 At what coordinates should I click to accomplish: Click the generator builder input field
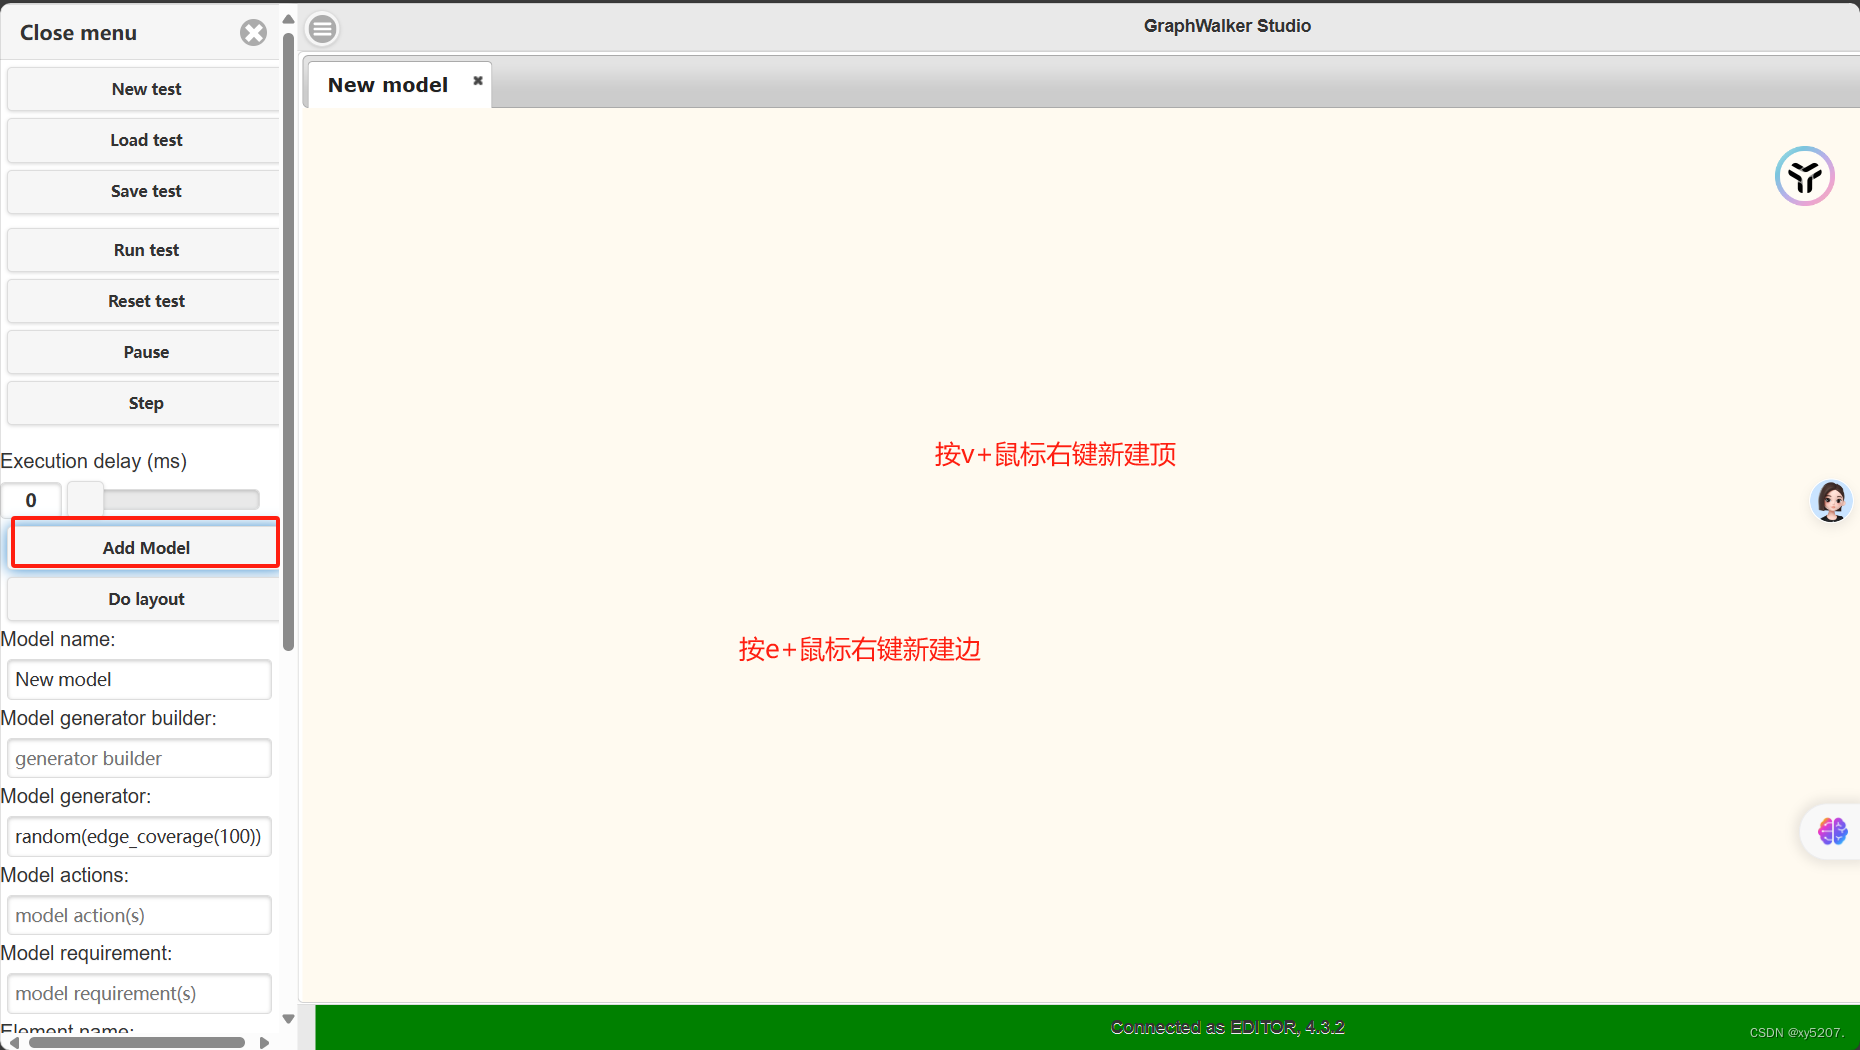coord(139,758)
